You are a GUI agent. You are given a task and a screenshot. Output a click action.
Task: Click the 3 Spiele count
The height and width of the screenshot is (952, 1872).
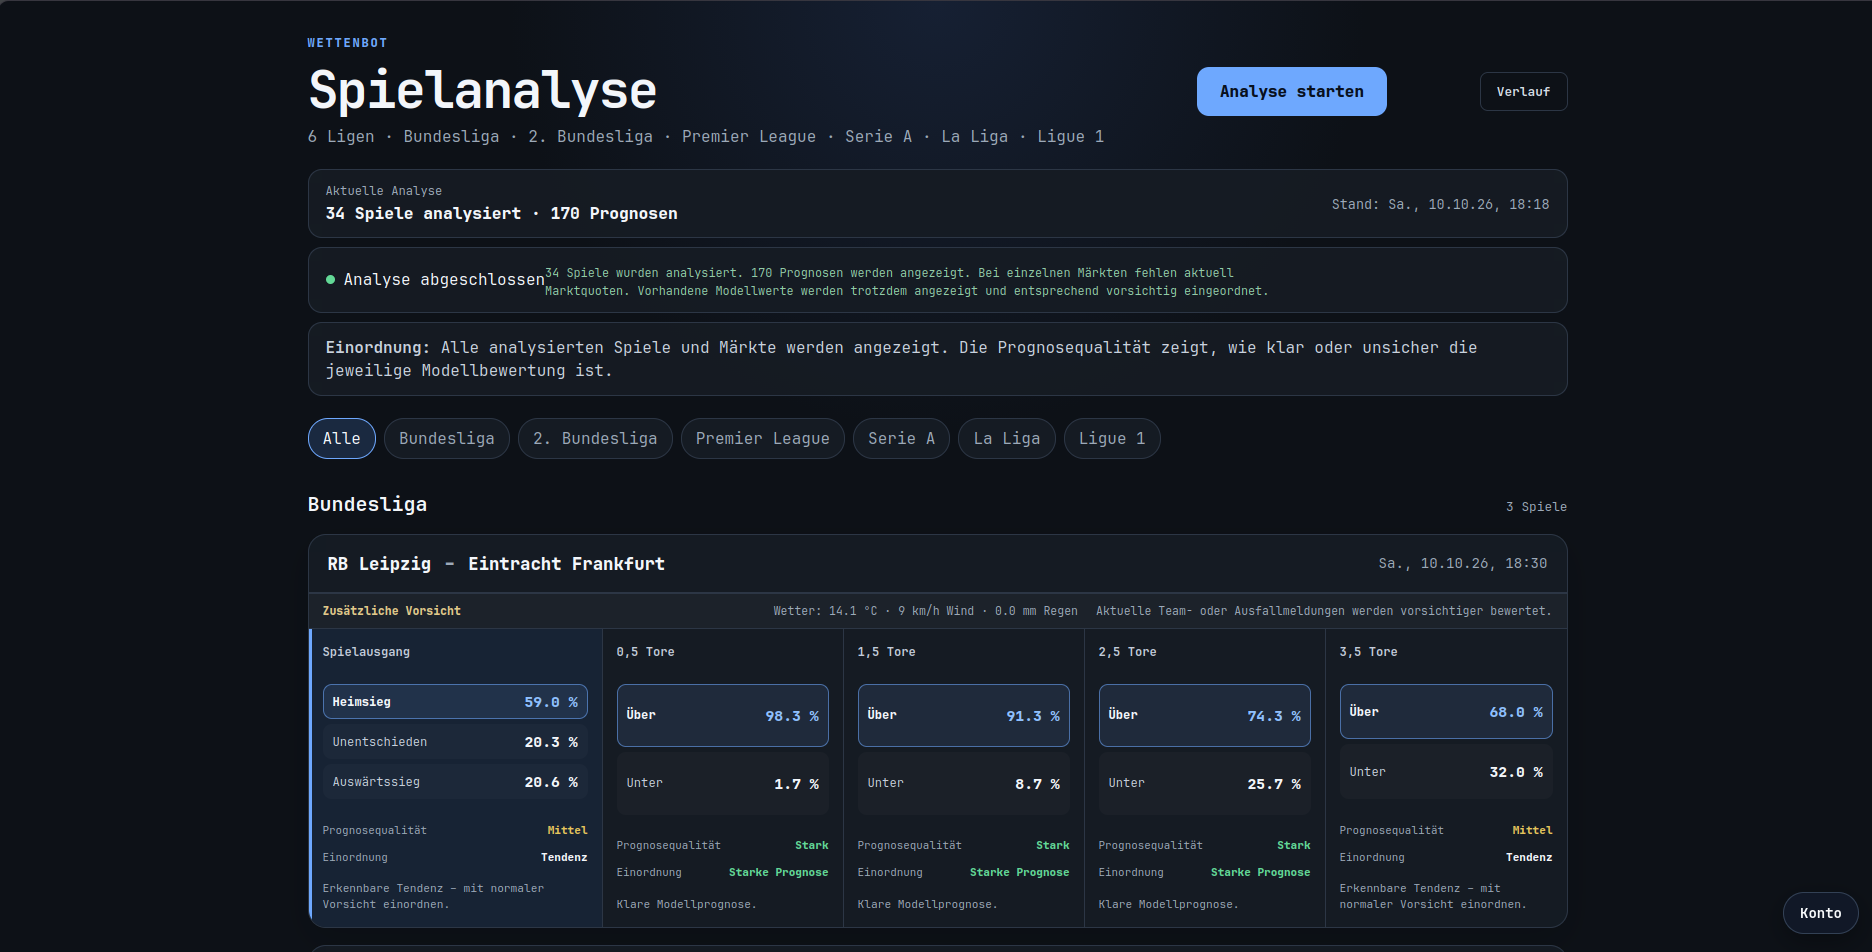click(x=1536, y=506)
